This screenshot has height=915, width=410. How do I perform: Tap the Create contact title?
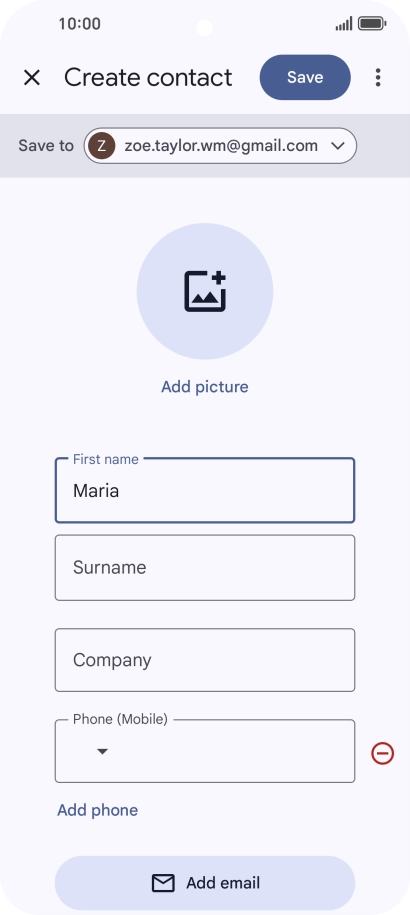(x=148, y=78)
